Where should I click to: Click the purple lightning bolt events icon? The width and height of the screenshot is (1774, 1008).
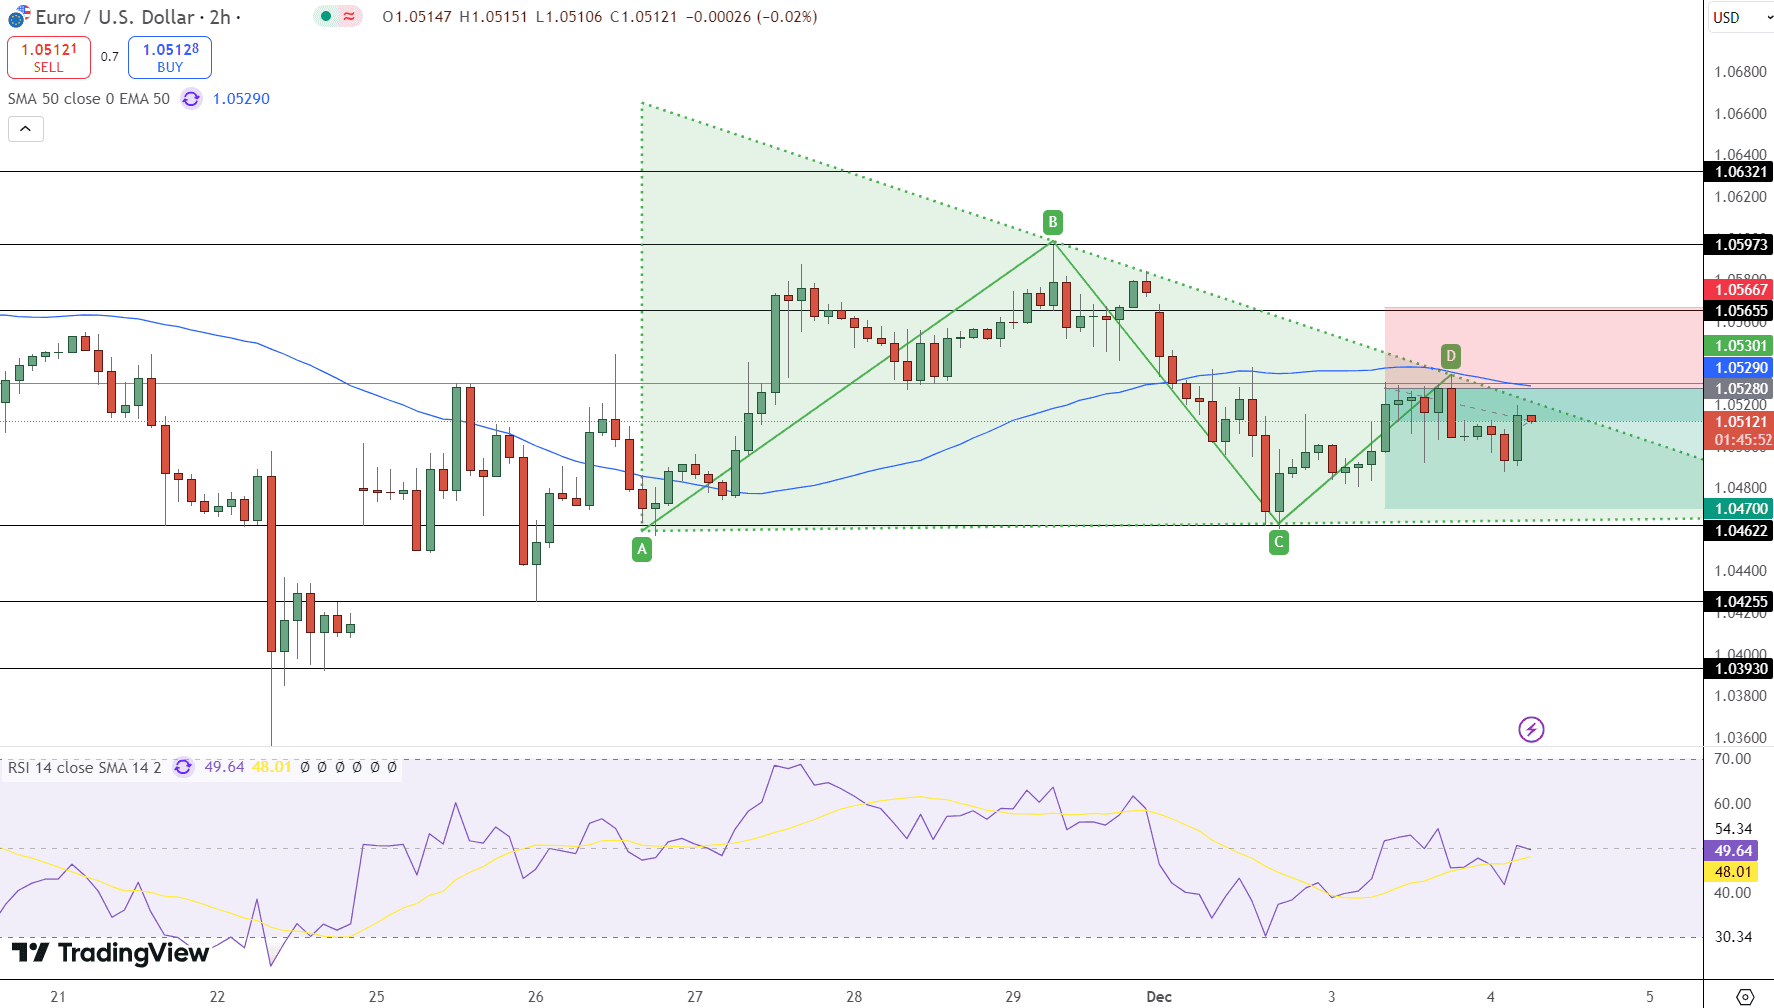(x=1531, y=729)
